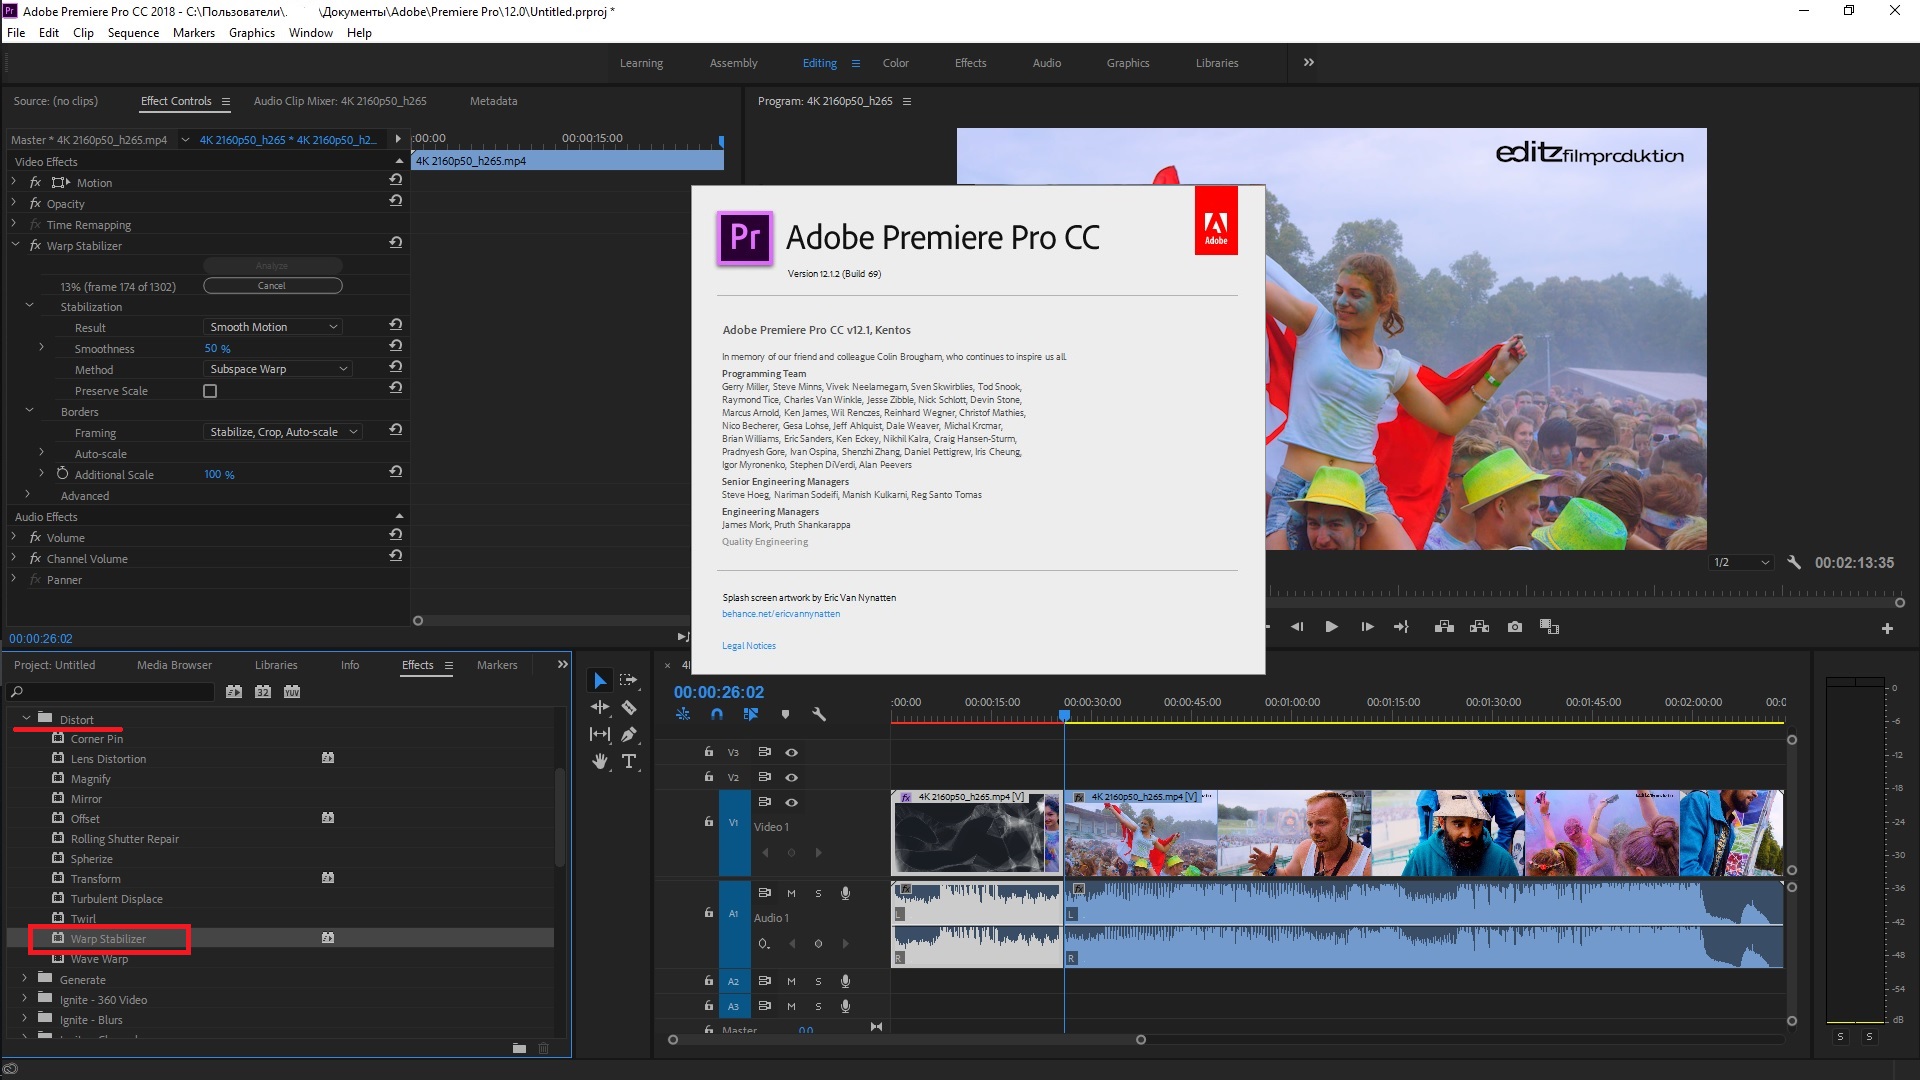
Task: Expand the Generate effects folder
Action: click(x=25, y=979)
